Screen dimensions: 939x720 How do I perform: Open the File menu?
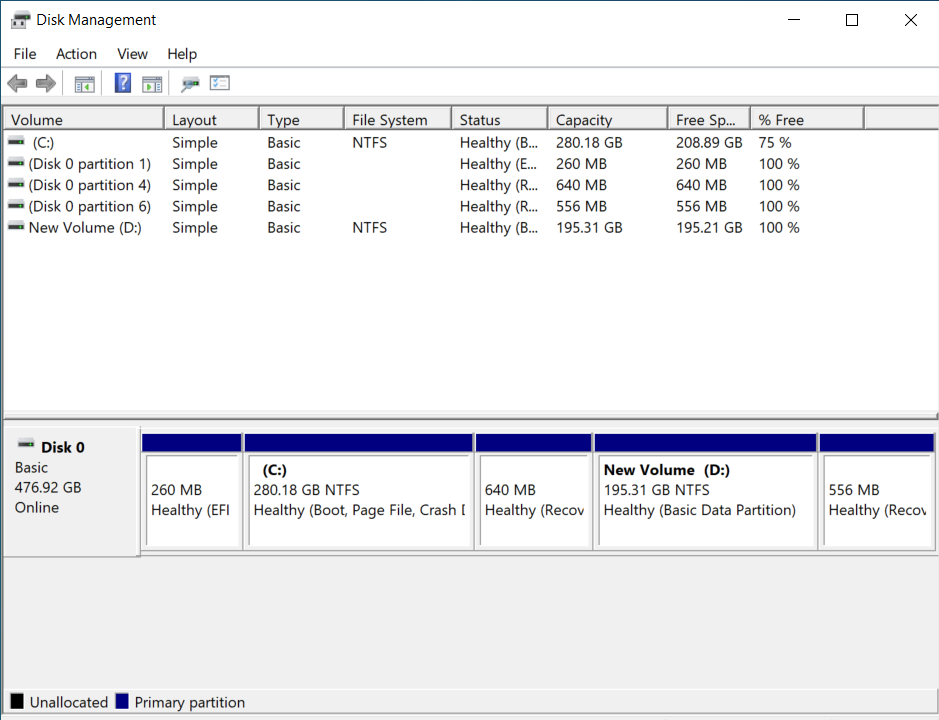point(24,54)
